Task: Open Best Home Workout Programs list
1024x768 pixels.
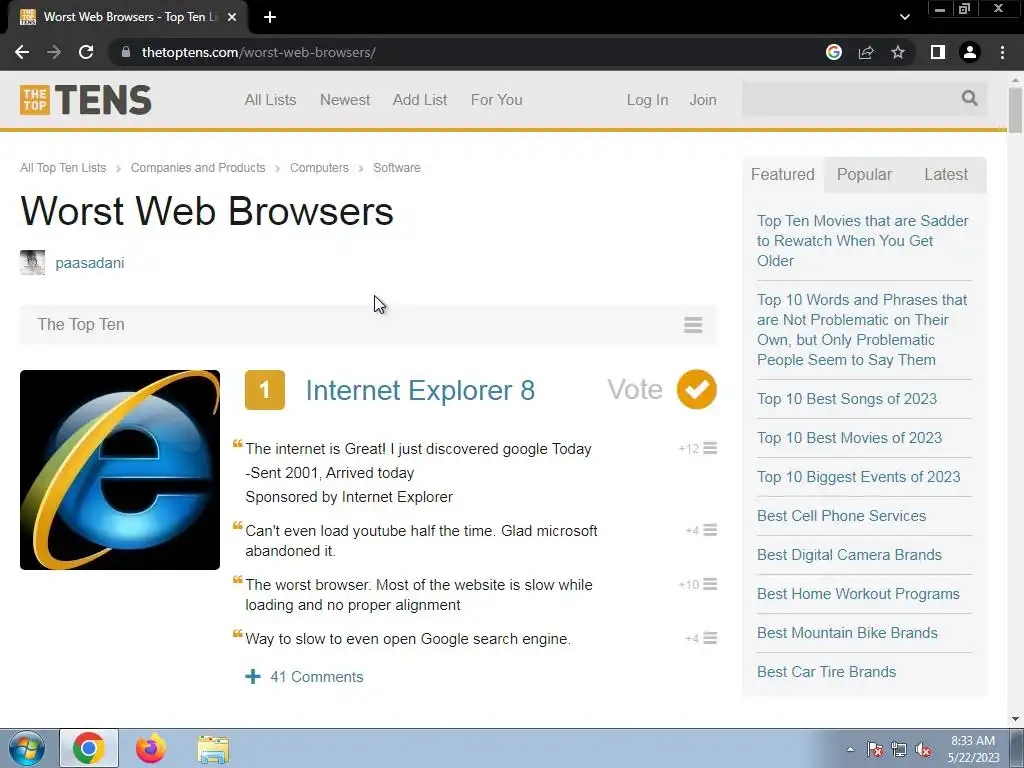Action: point(858,594)
